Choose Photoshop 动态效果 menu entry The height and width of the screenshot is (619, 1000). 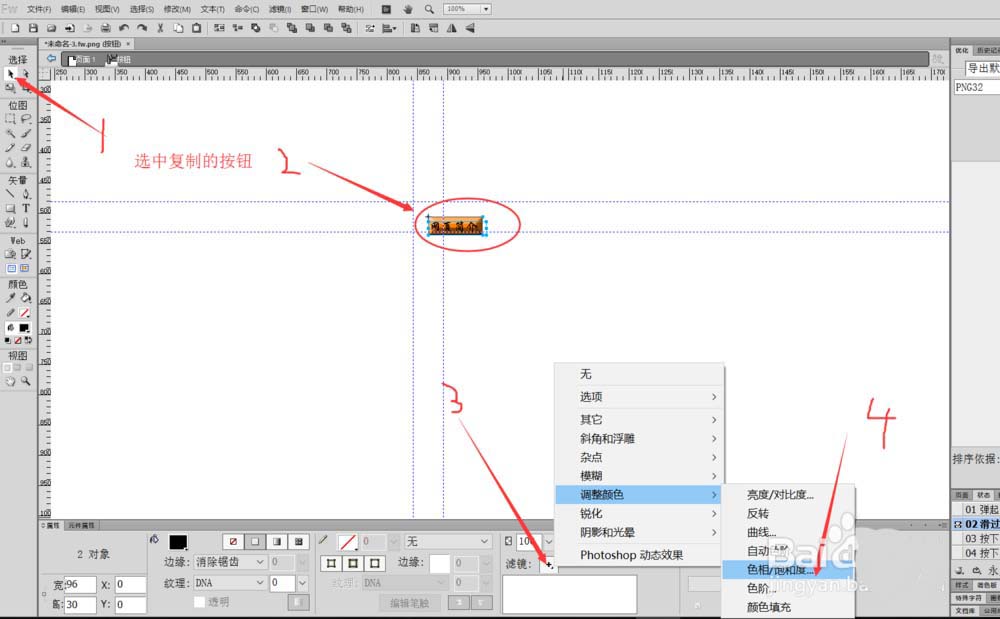click(639, 555)
